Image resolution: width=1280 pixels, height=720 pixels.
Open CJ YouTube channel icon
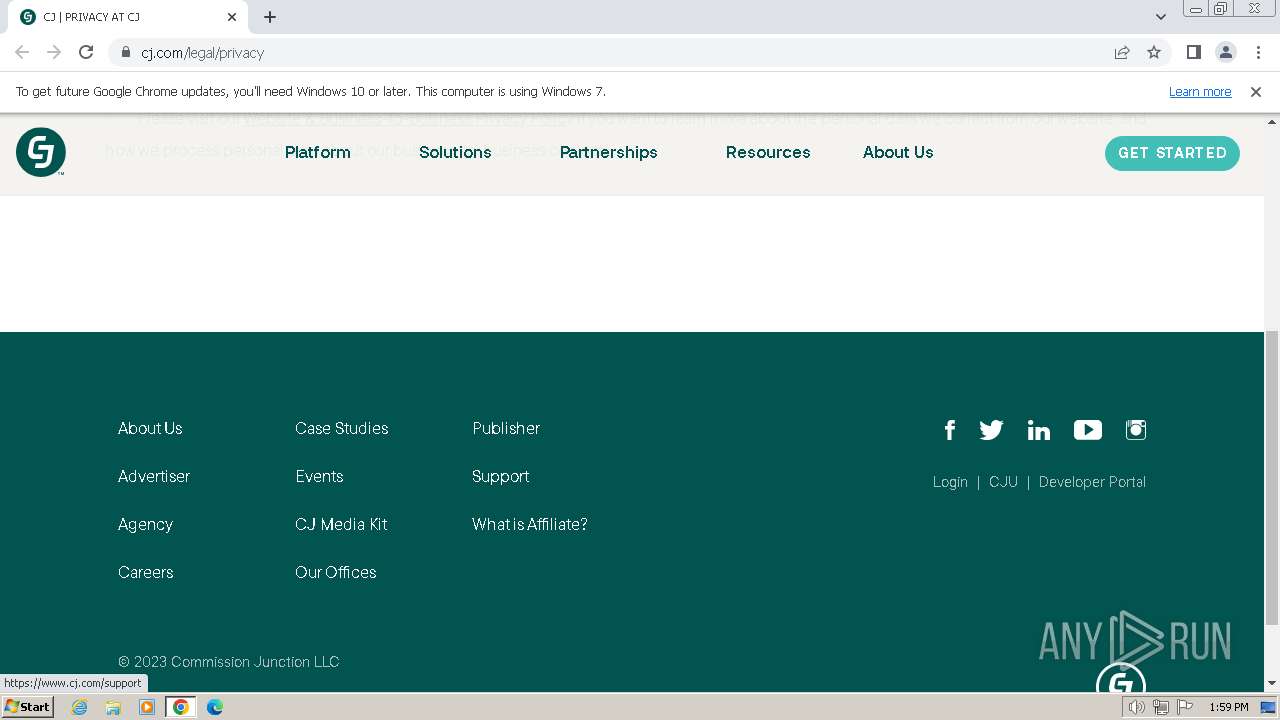1088,430
